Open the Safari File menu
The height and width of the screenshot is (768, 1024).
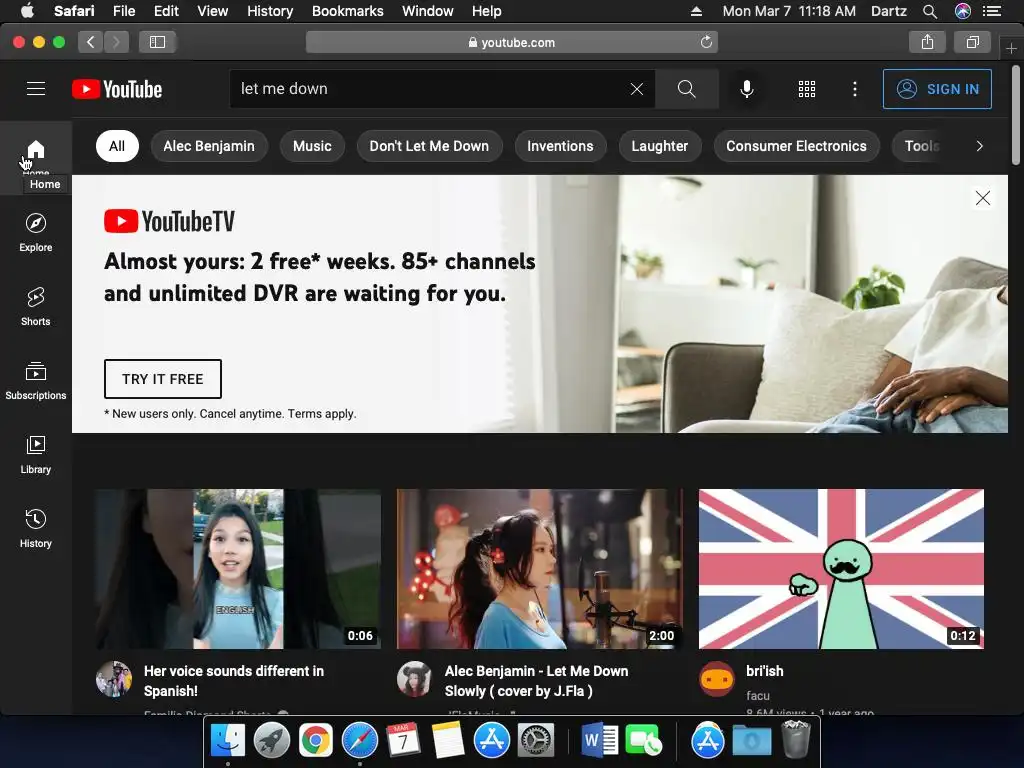tap(123, 11)
